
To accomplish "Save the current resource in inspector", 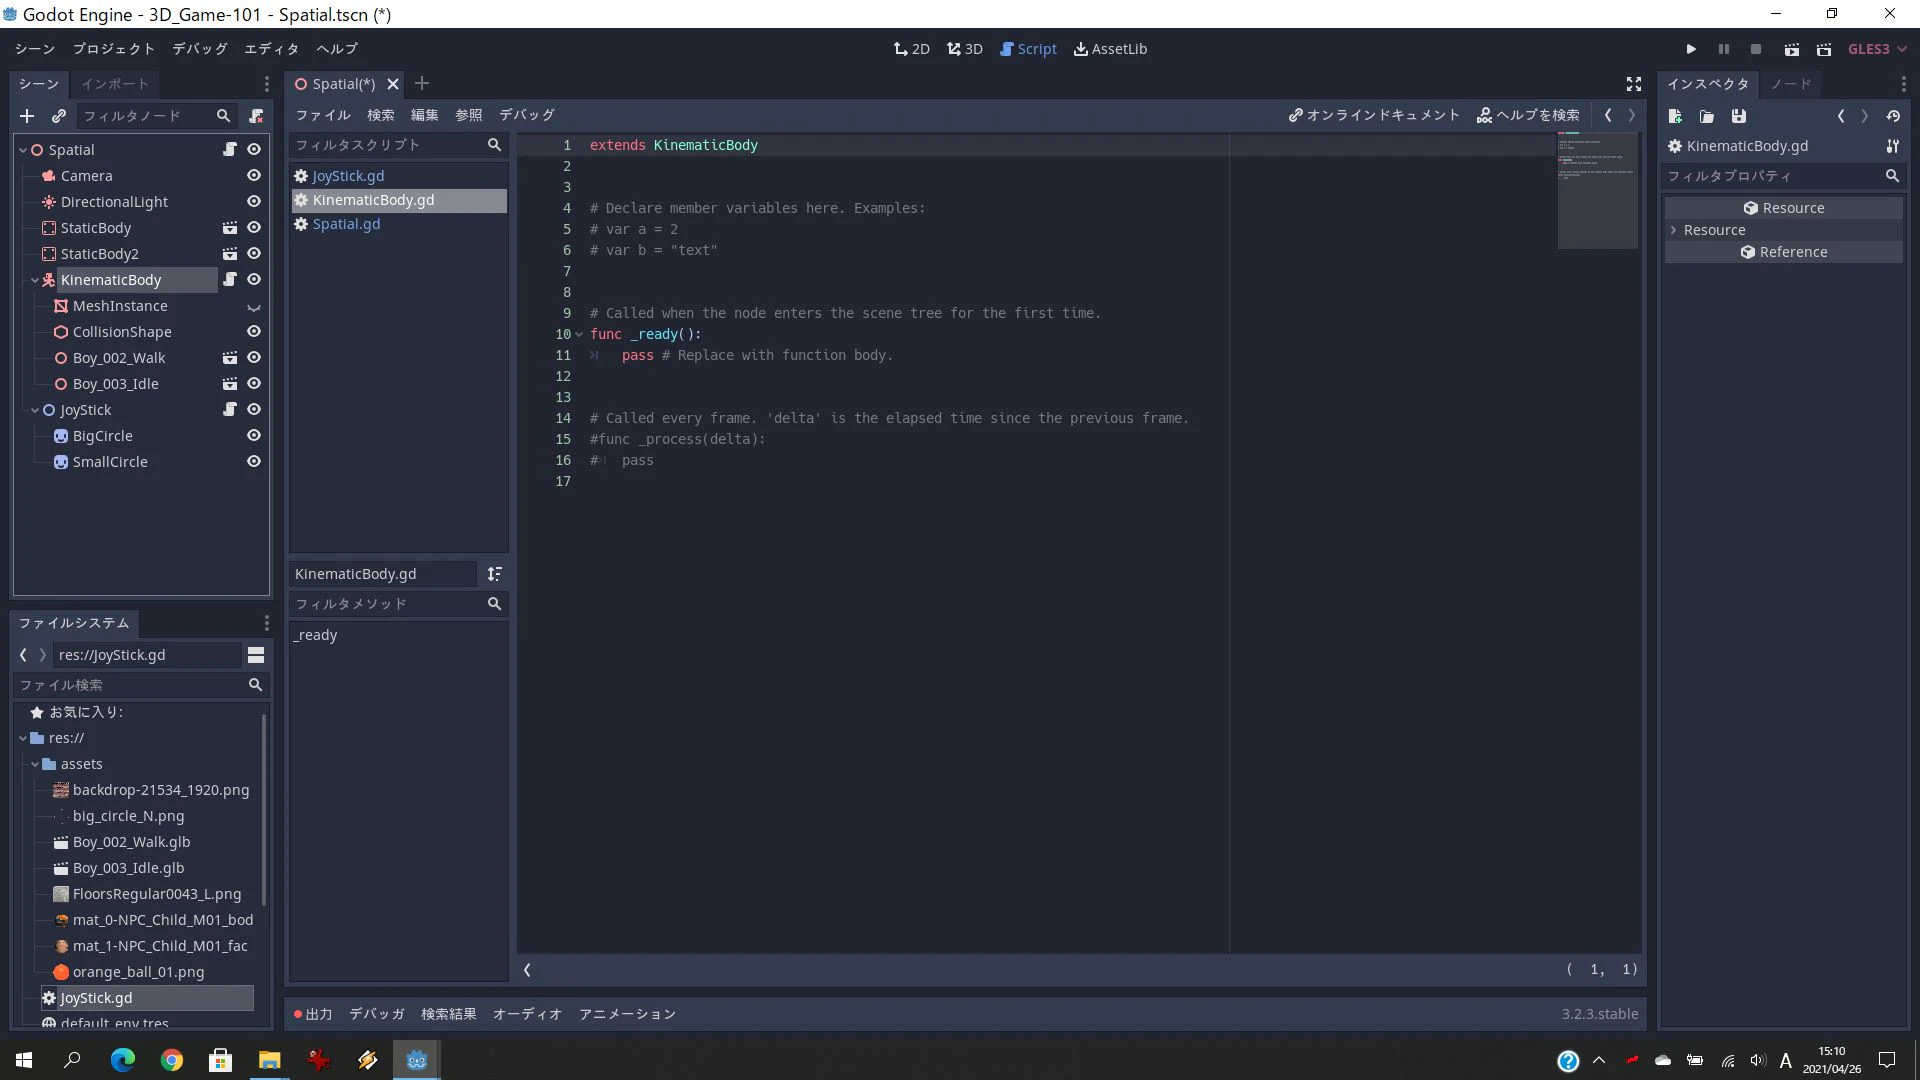I will pyautogui.click(x=1739, y=116).
